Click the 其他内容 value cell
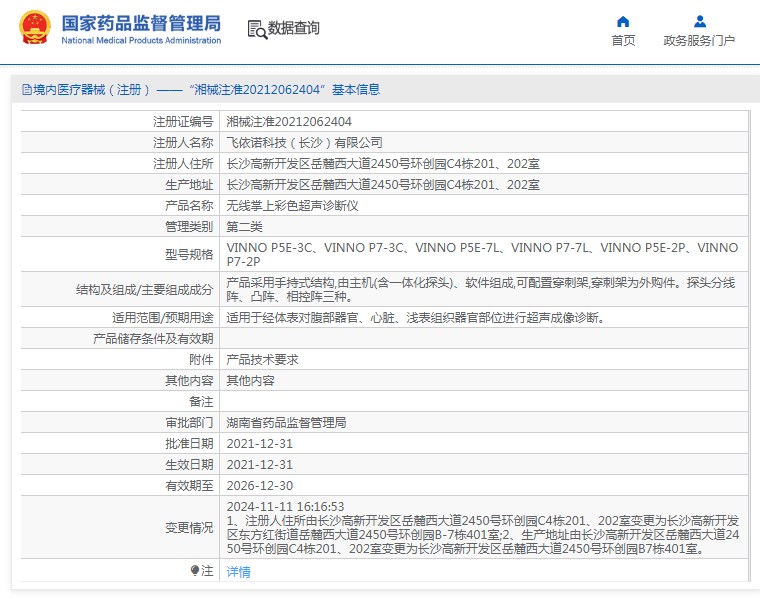Screen dimensions: 760x600 [251, 381]
